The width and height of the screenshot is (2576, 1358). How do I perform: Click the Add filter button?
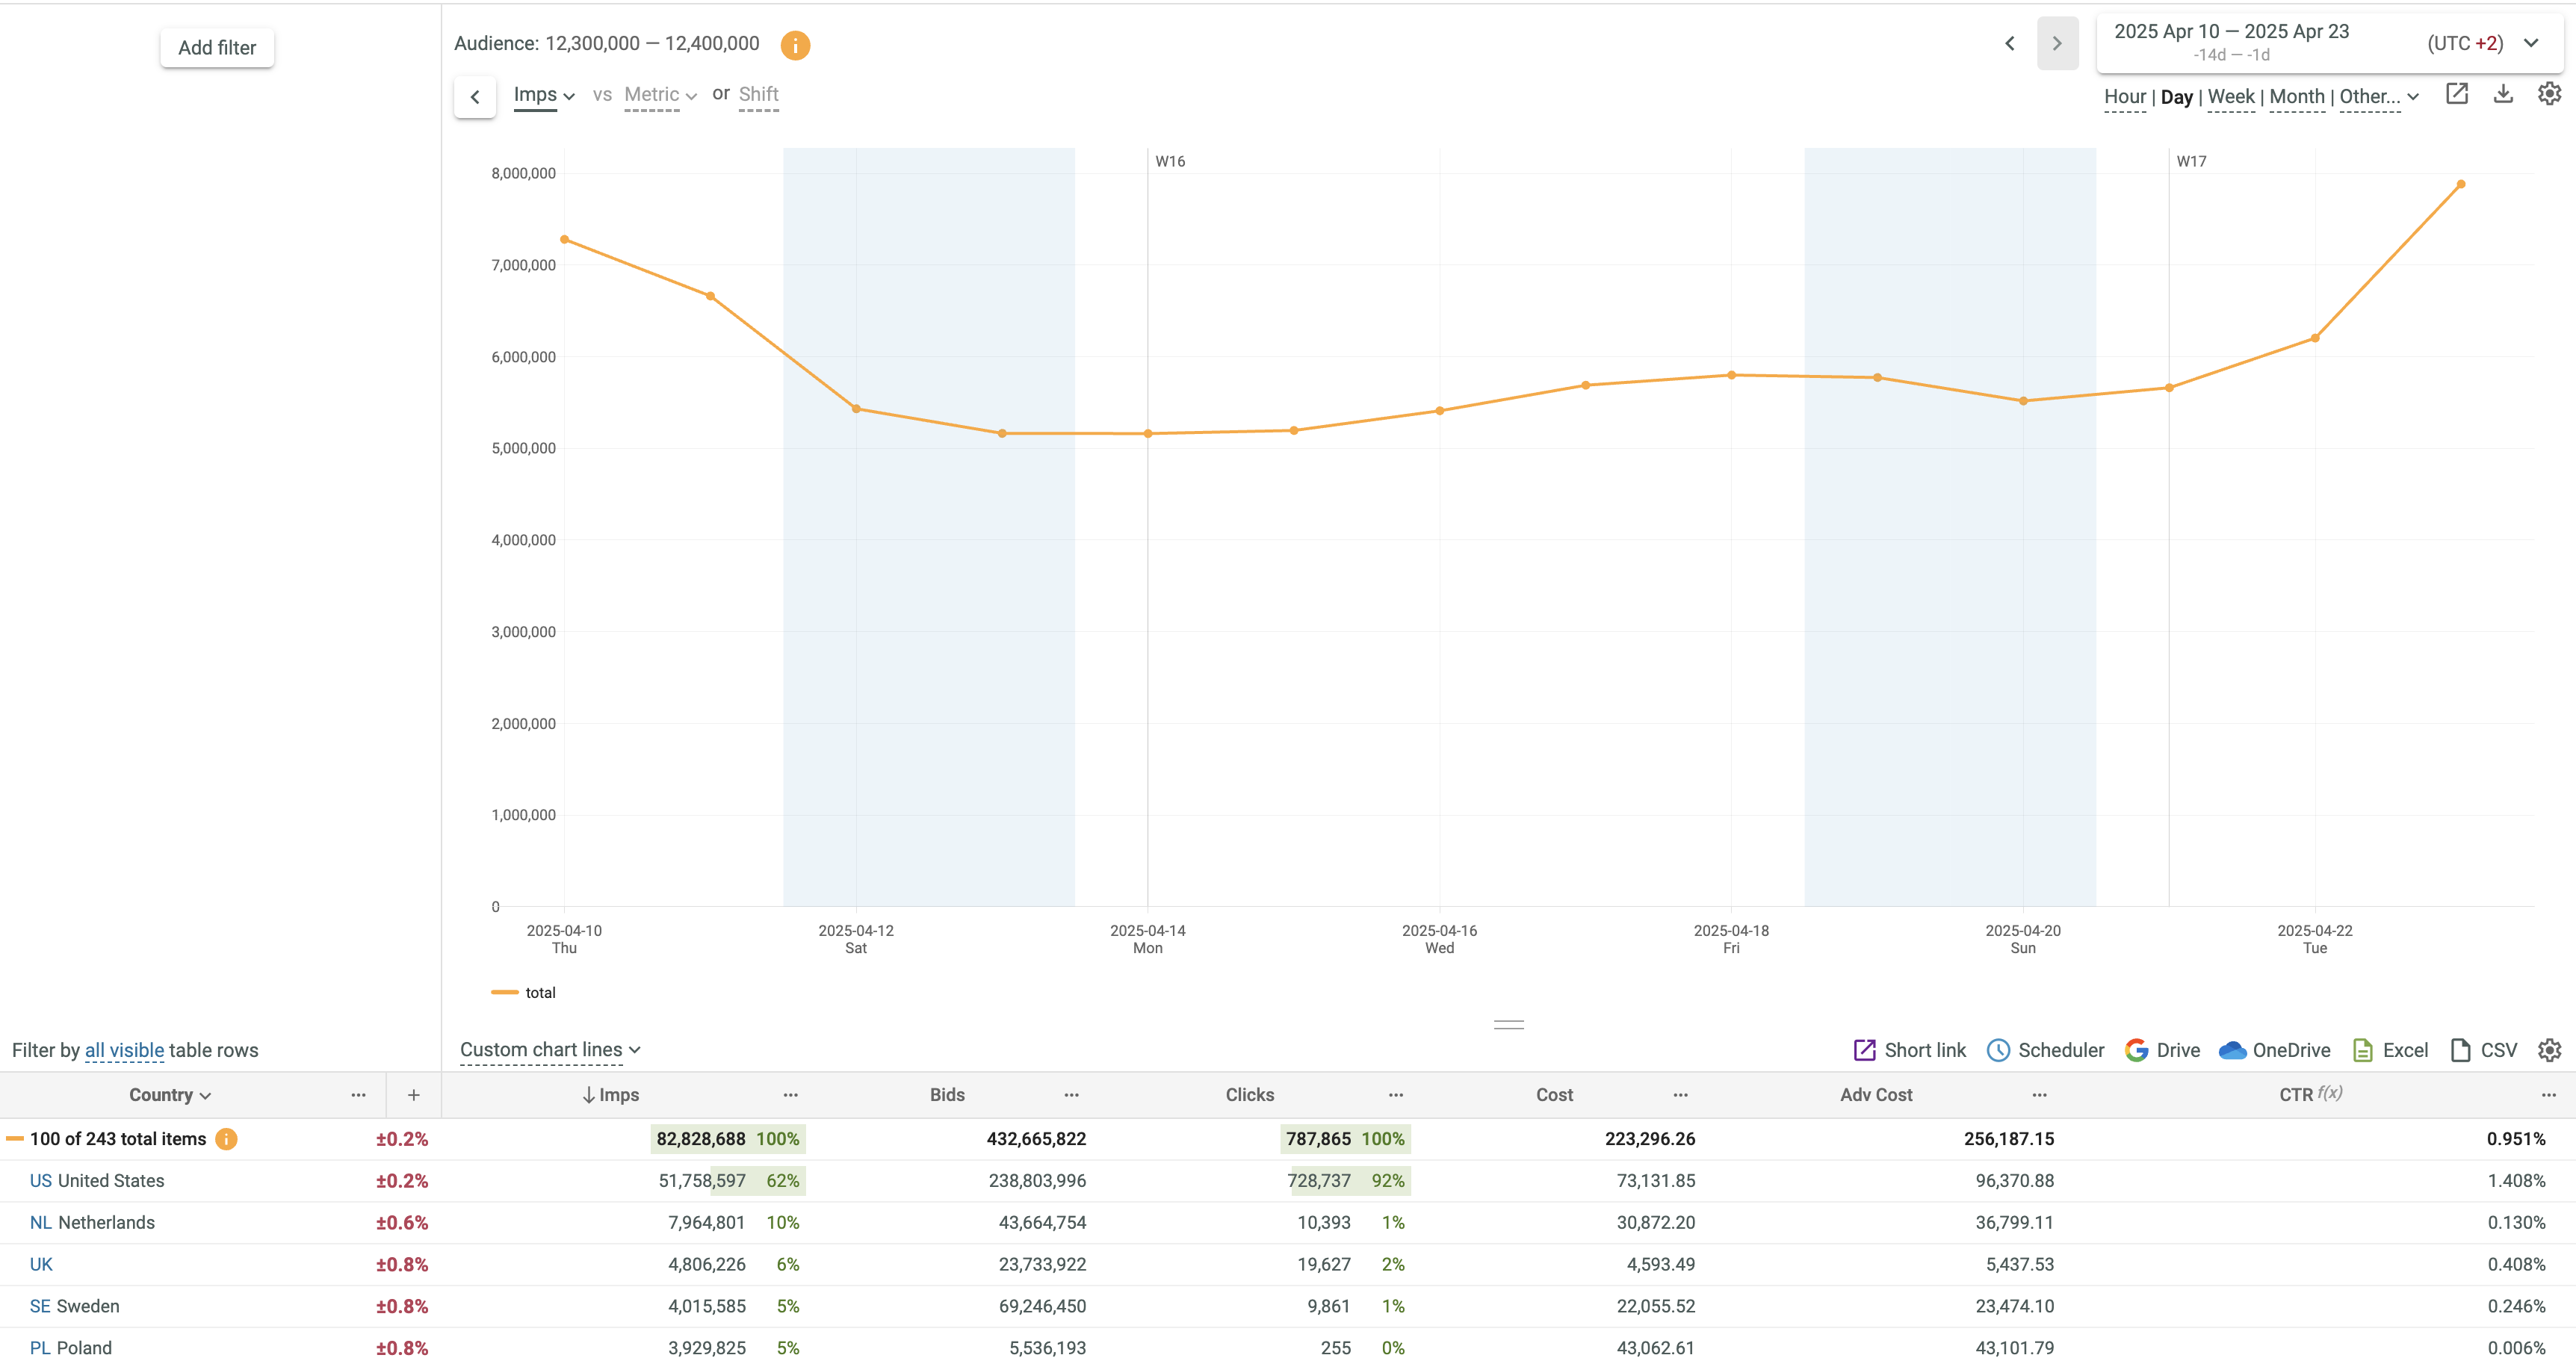[x=217, y=47]
